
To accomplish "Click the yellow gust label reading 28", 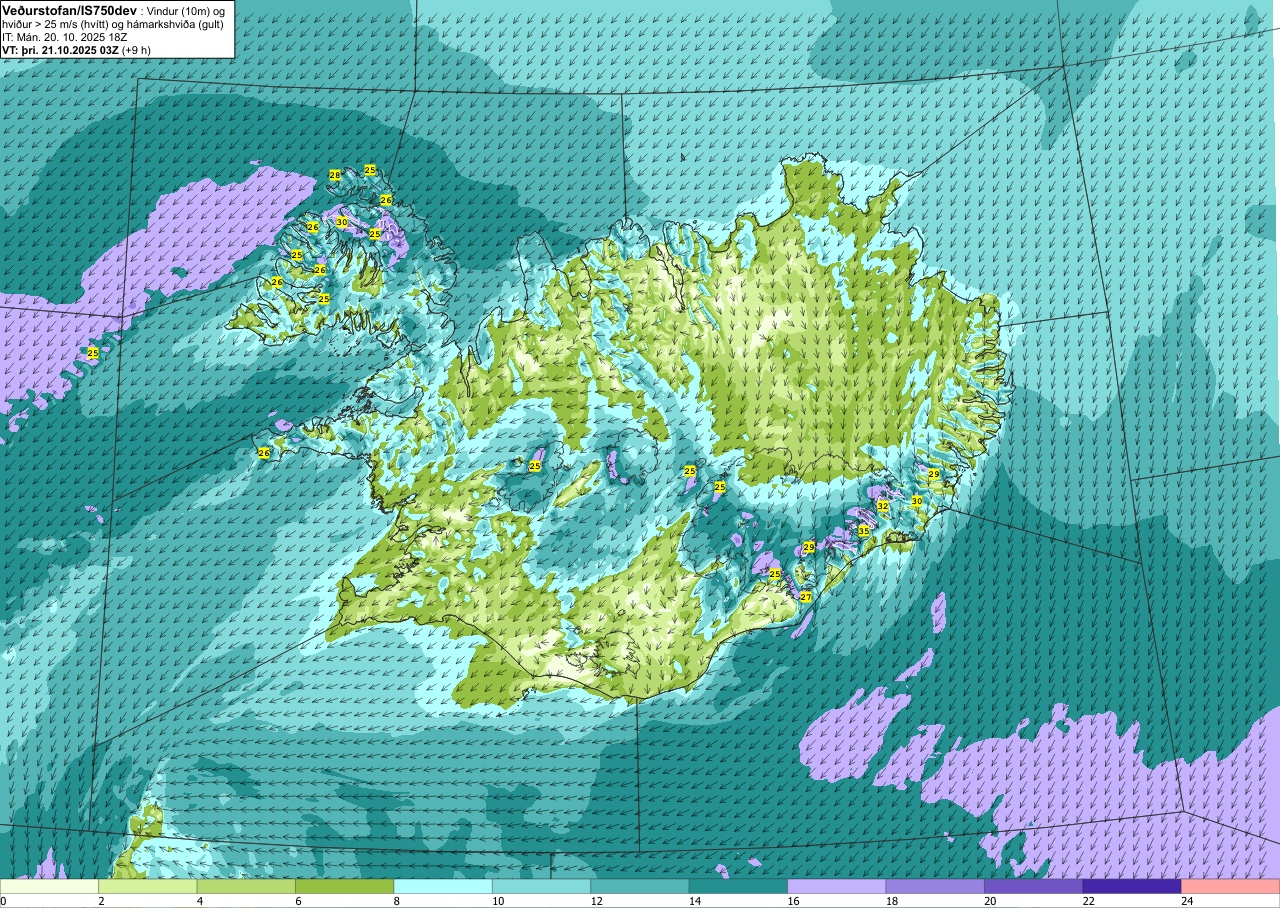I will (335, 175).
